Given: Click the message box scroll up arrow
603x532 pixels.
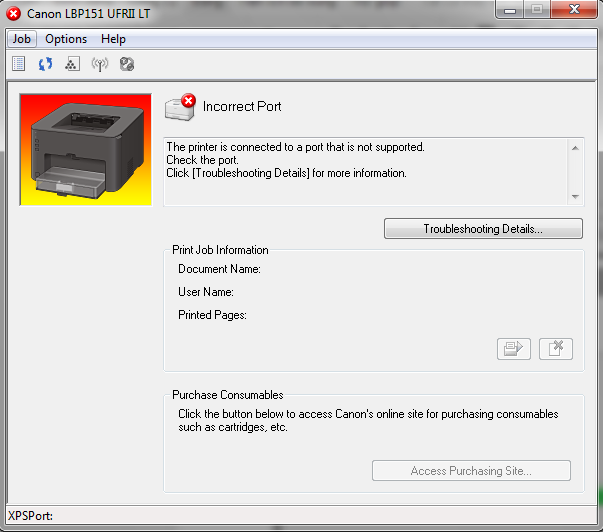Looking at the screenshot, I should coord(575,148).
